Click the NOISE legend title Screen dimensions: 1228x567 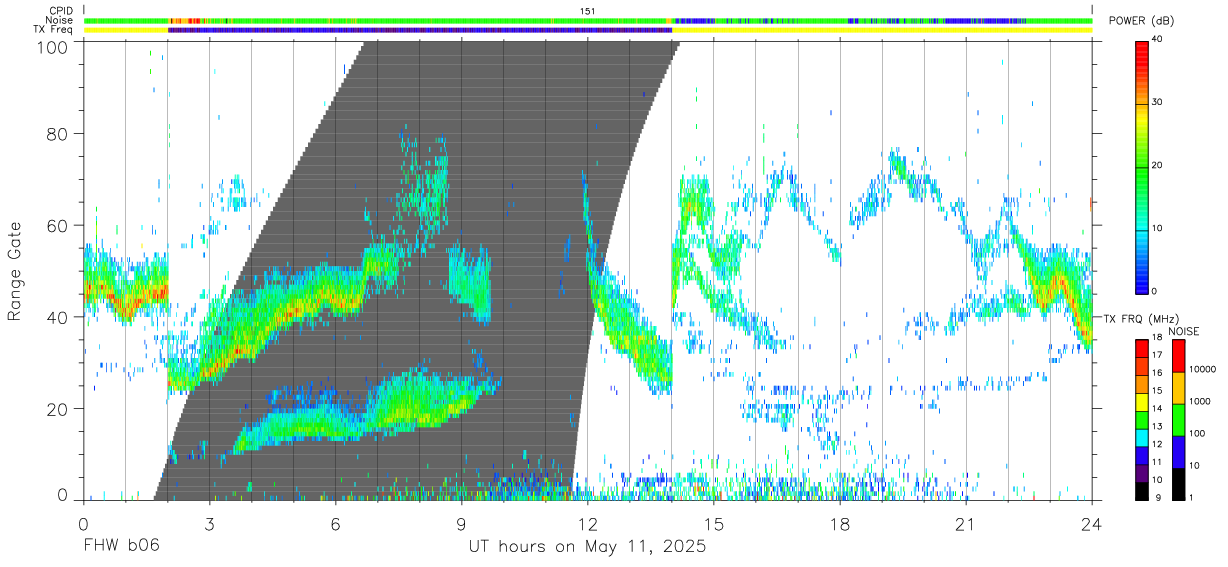1185,331
